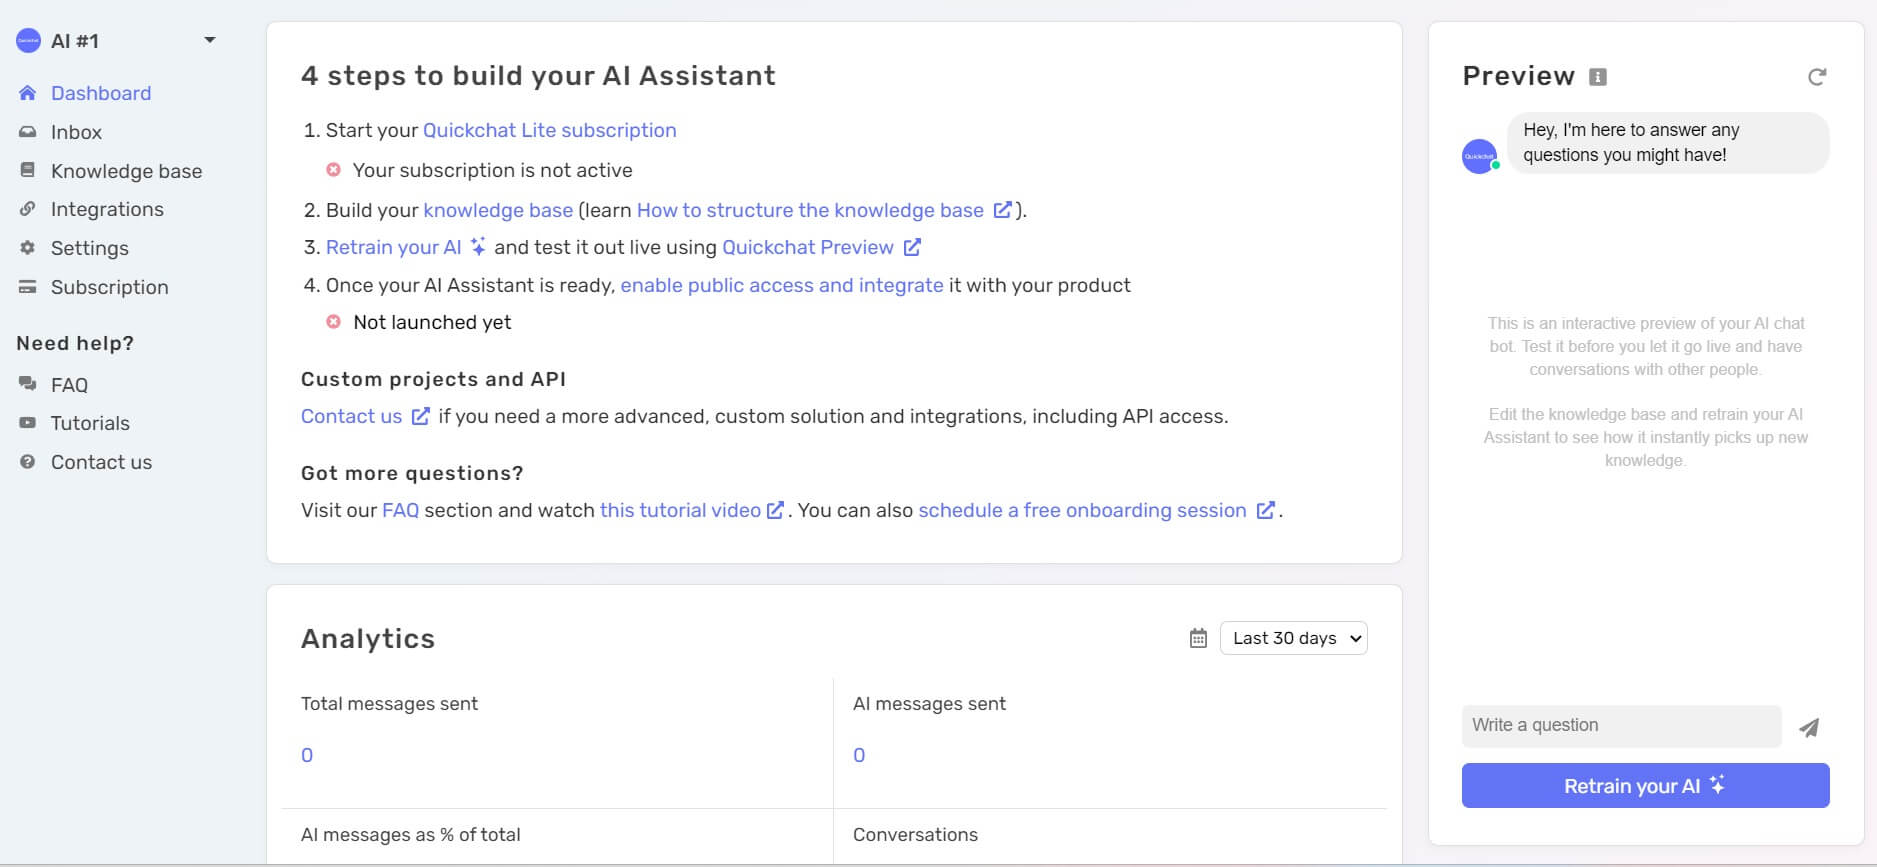Click external-link icon after Quickchat Preview
The height and width of the screenshot is (867, 1877).
[x=912, y=246]
